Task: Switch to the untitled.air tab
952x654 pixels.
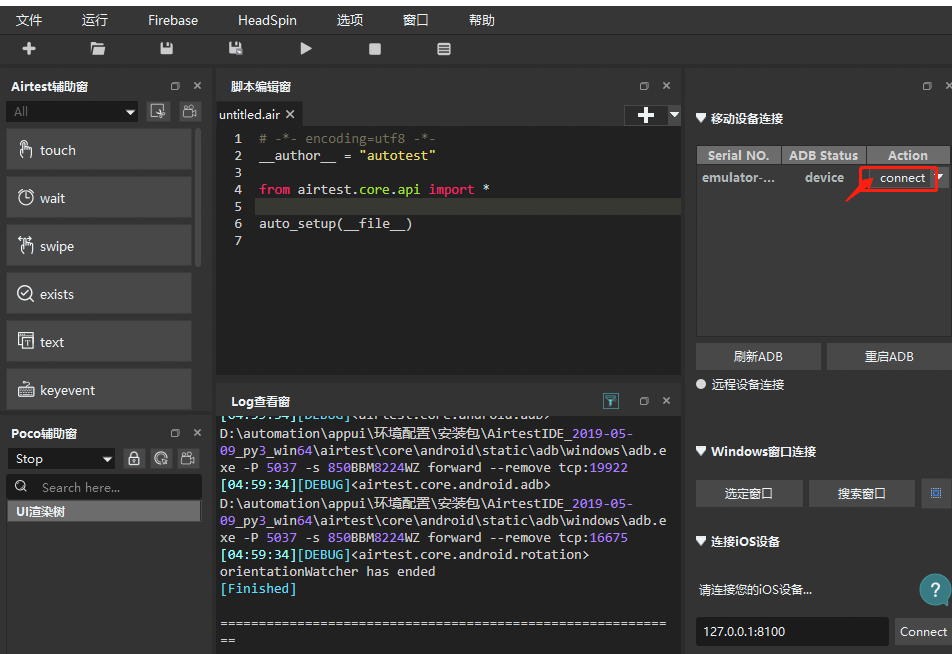Action: [x=250, y=115]
